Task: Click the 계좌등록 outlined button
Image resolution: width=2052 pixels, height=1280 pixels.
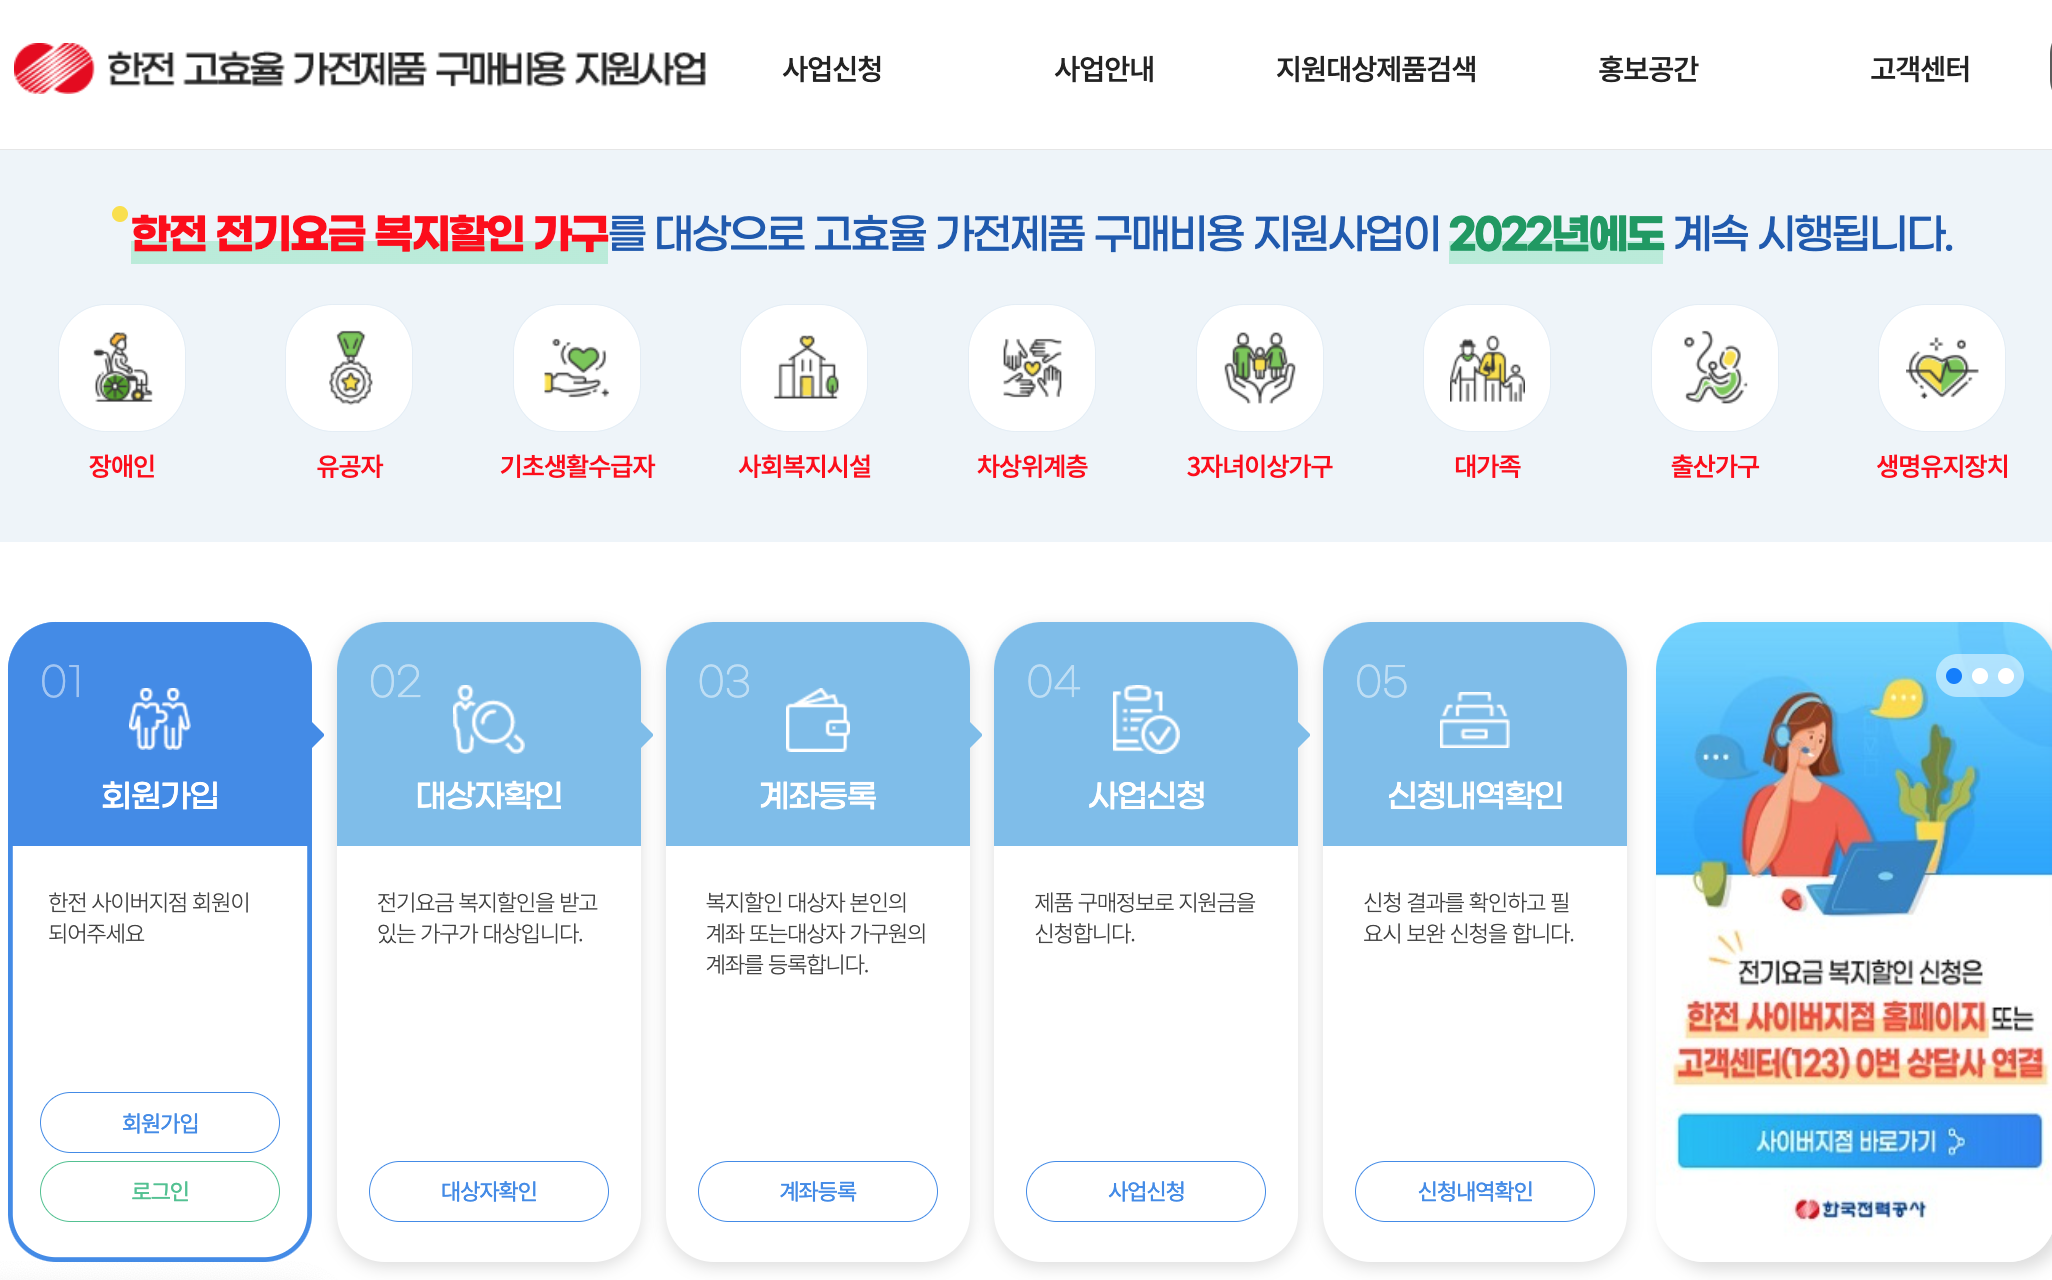Action: point(818,1191)
